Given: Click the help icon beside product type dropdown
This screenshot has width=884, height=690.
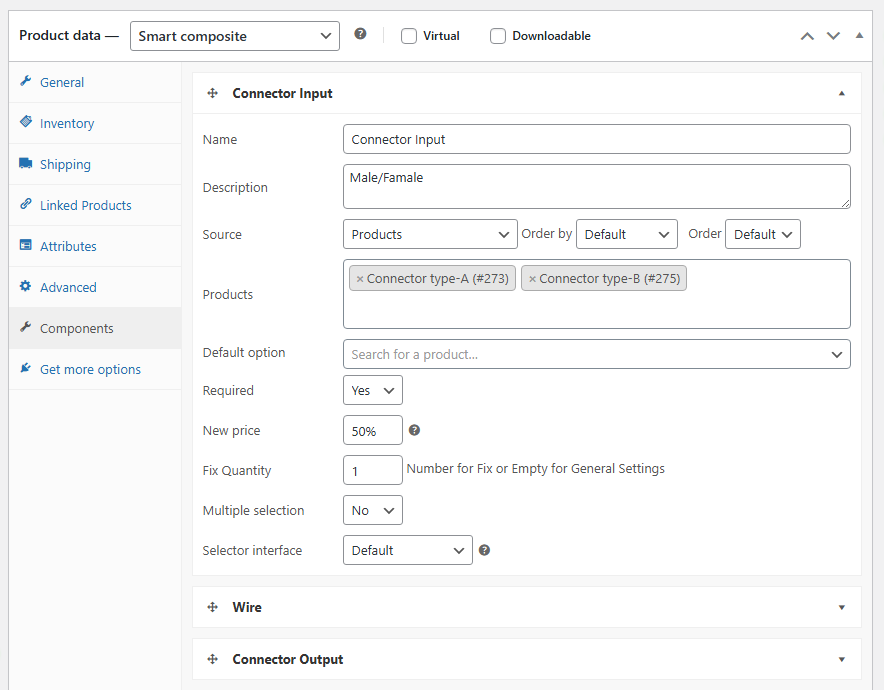Looking at the screenshot, I should pyautogui.click(x=360, y=34).
